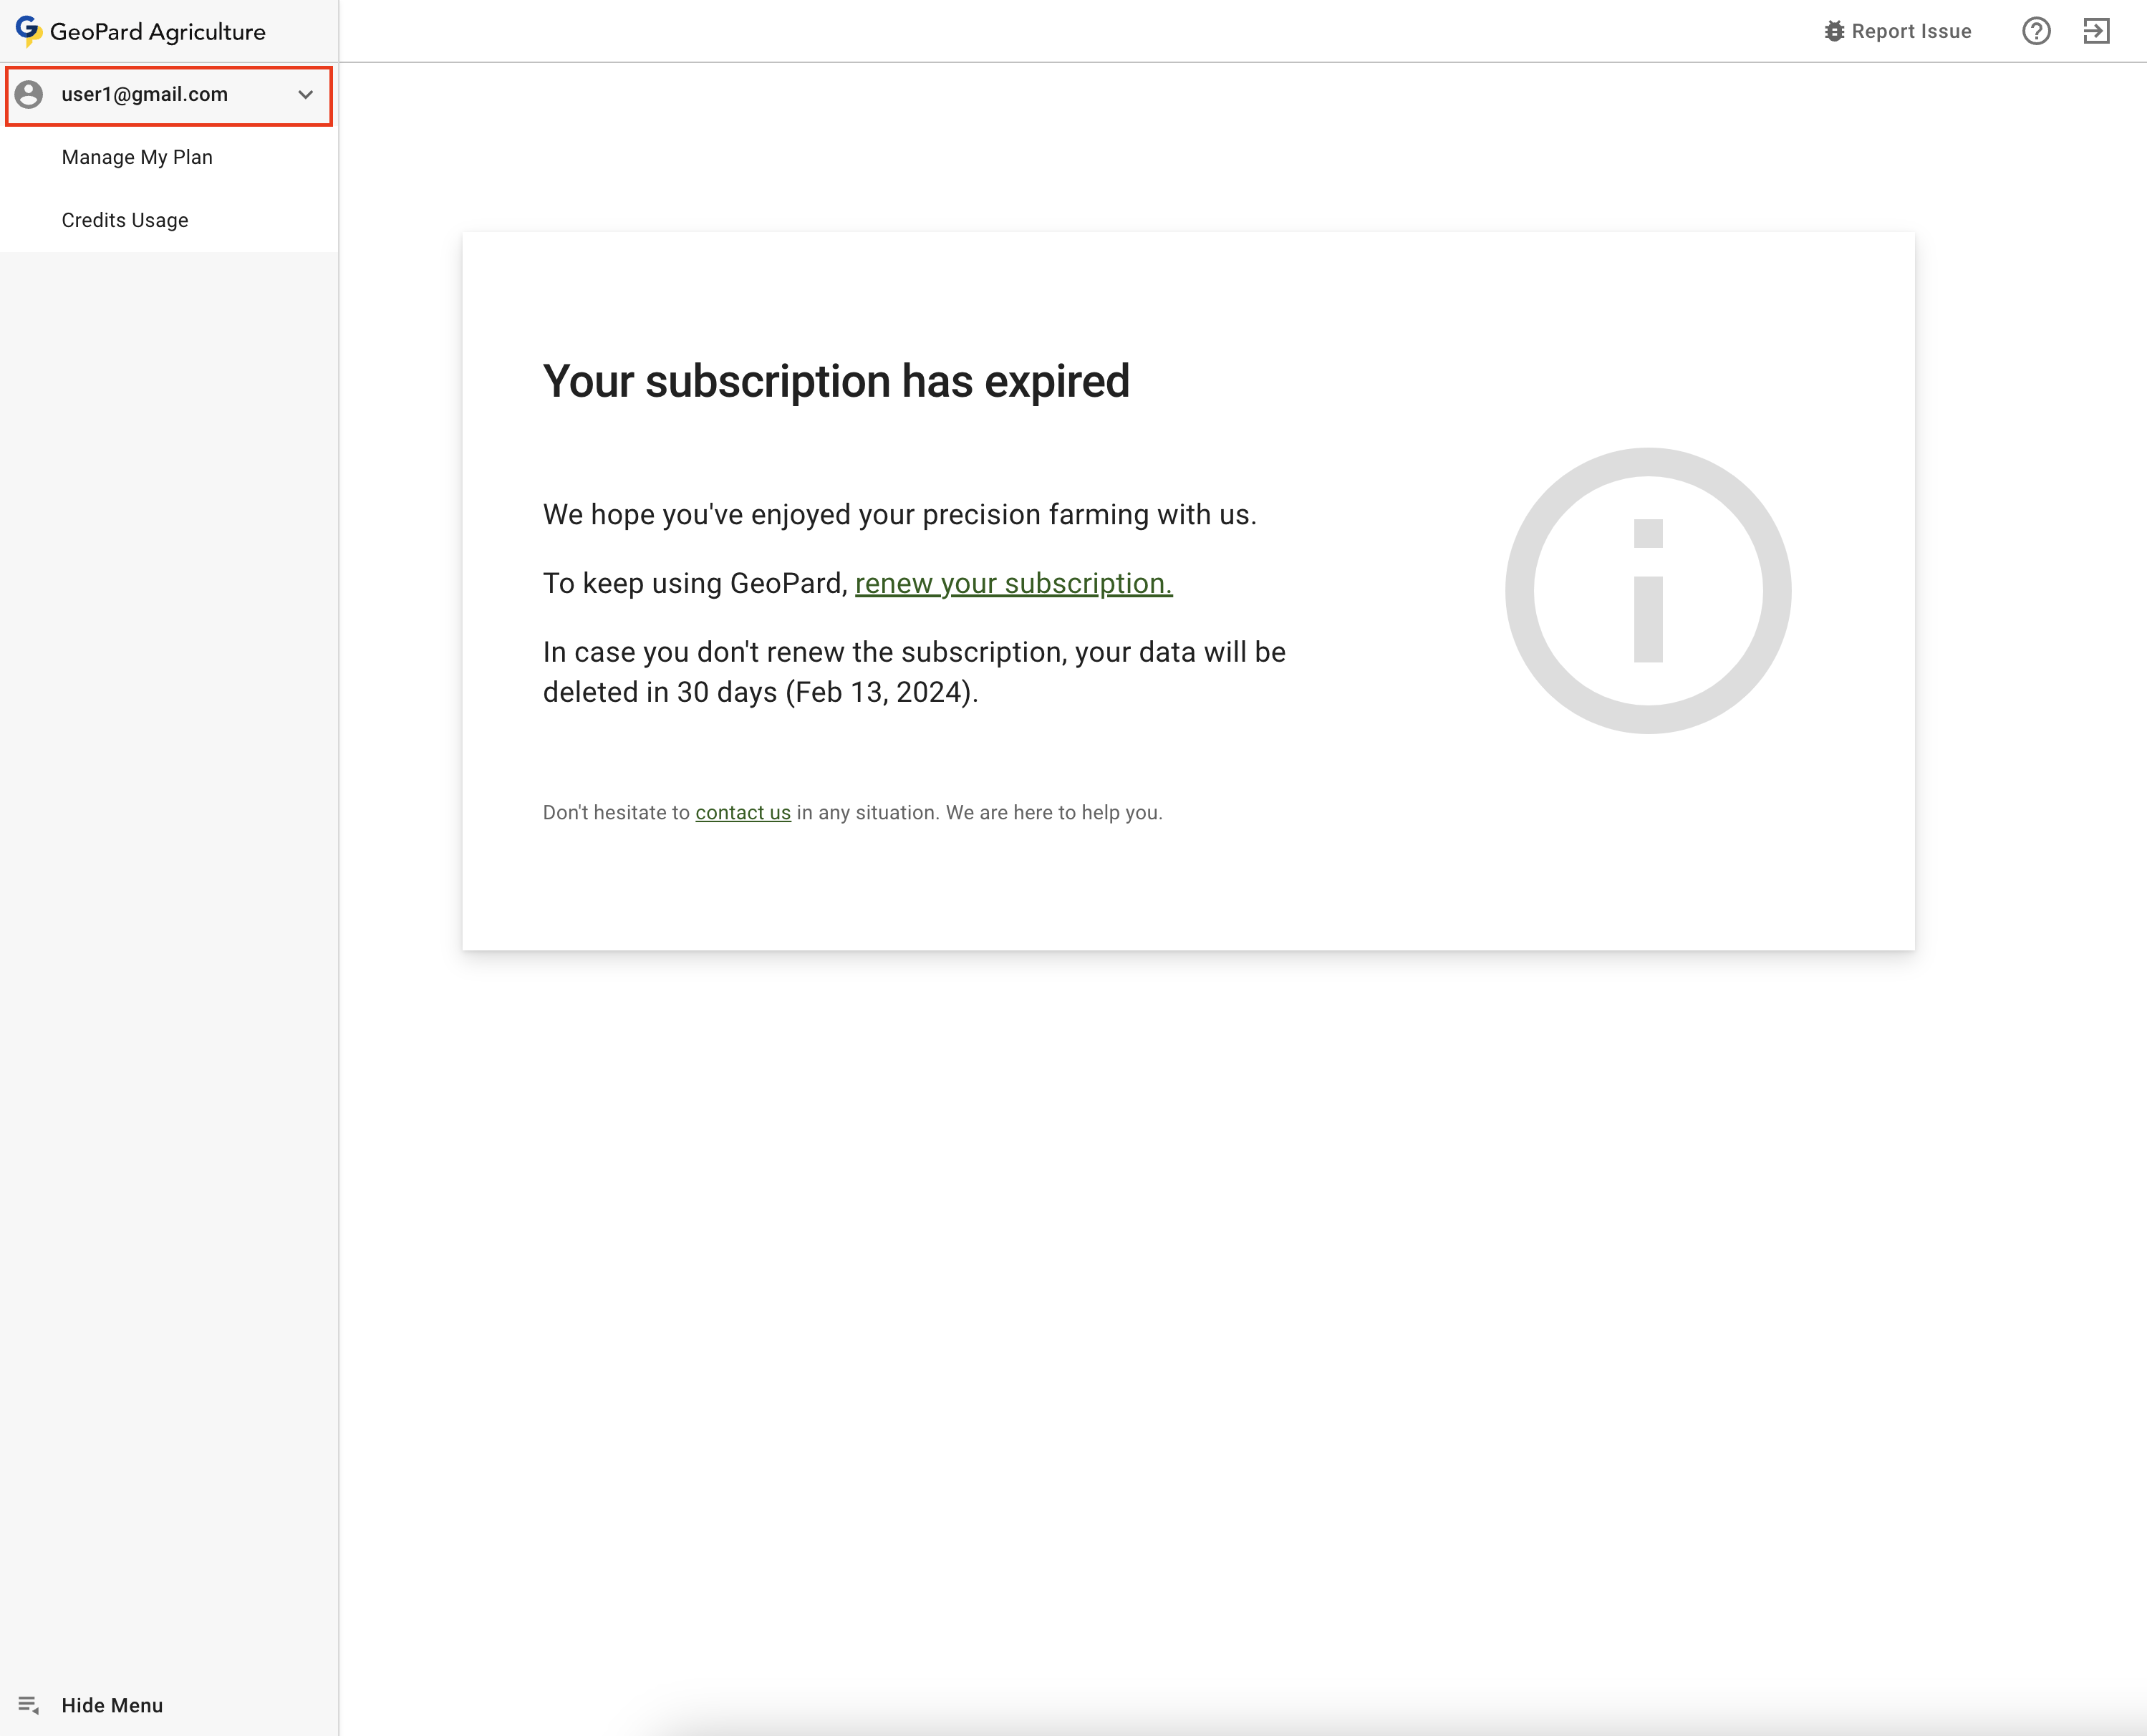Click the Hide Menu label
The image size is (2147, 1736).
[112, 1705]
